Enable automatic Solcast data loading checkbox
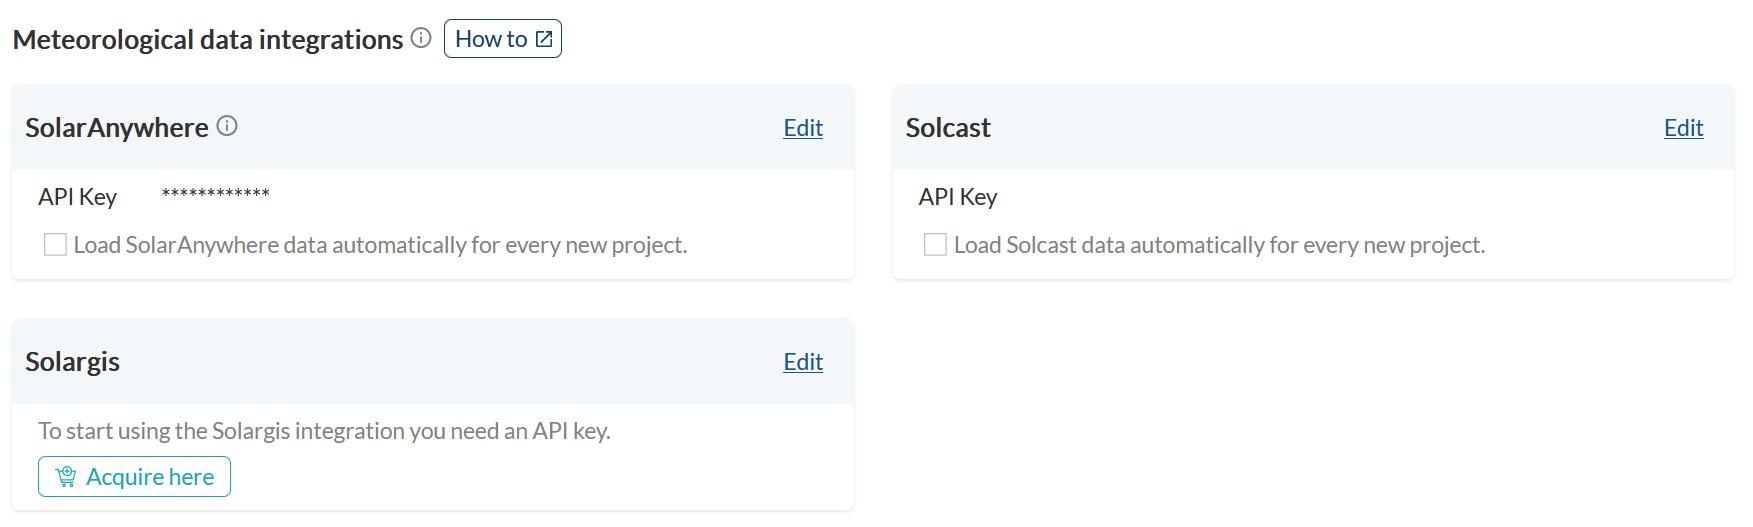This screenshot has height=527, width=1753. point(935,245)
